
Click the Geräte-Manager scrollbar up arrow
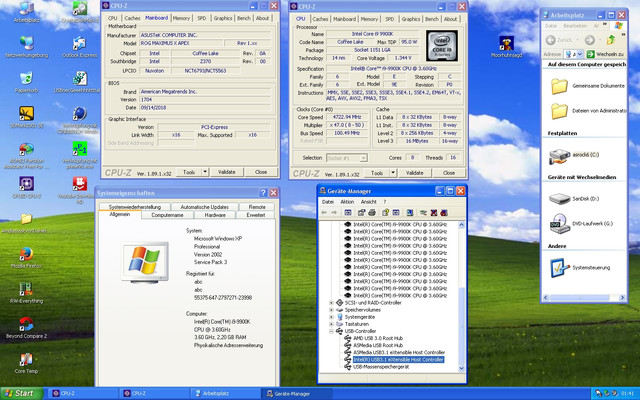(462, 225)
